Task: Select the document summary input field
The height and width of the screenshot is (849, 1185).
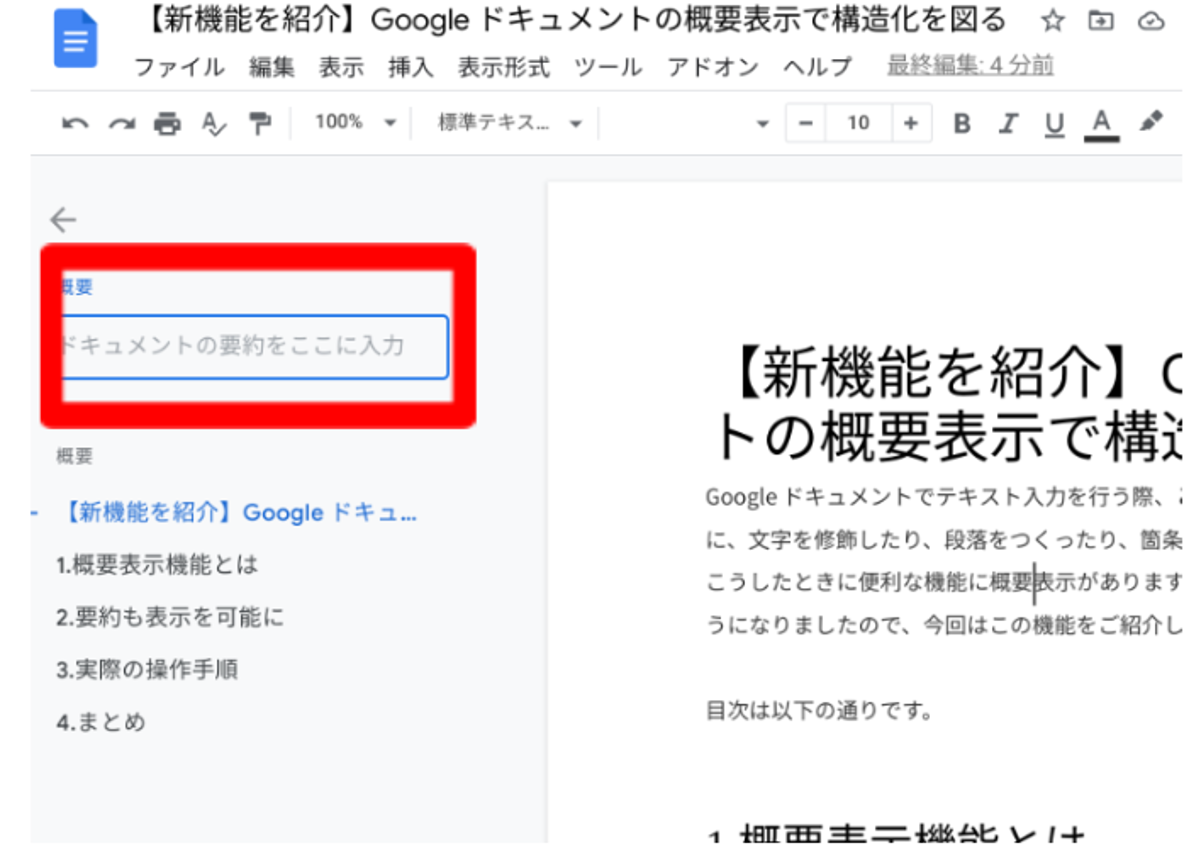Action: (256, 347)
